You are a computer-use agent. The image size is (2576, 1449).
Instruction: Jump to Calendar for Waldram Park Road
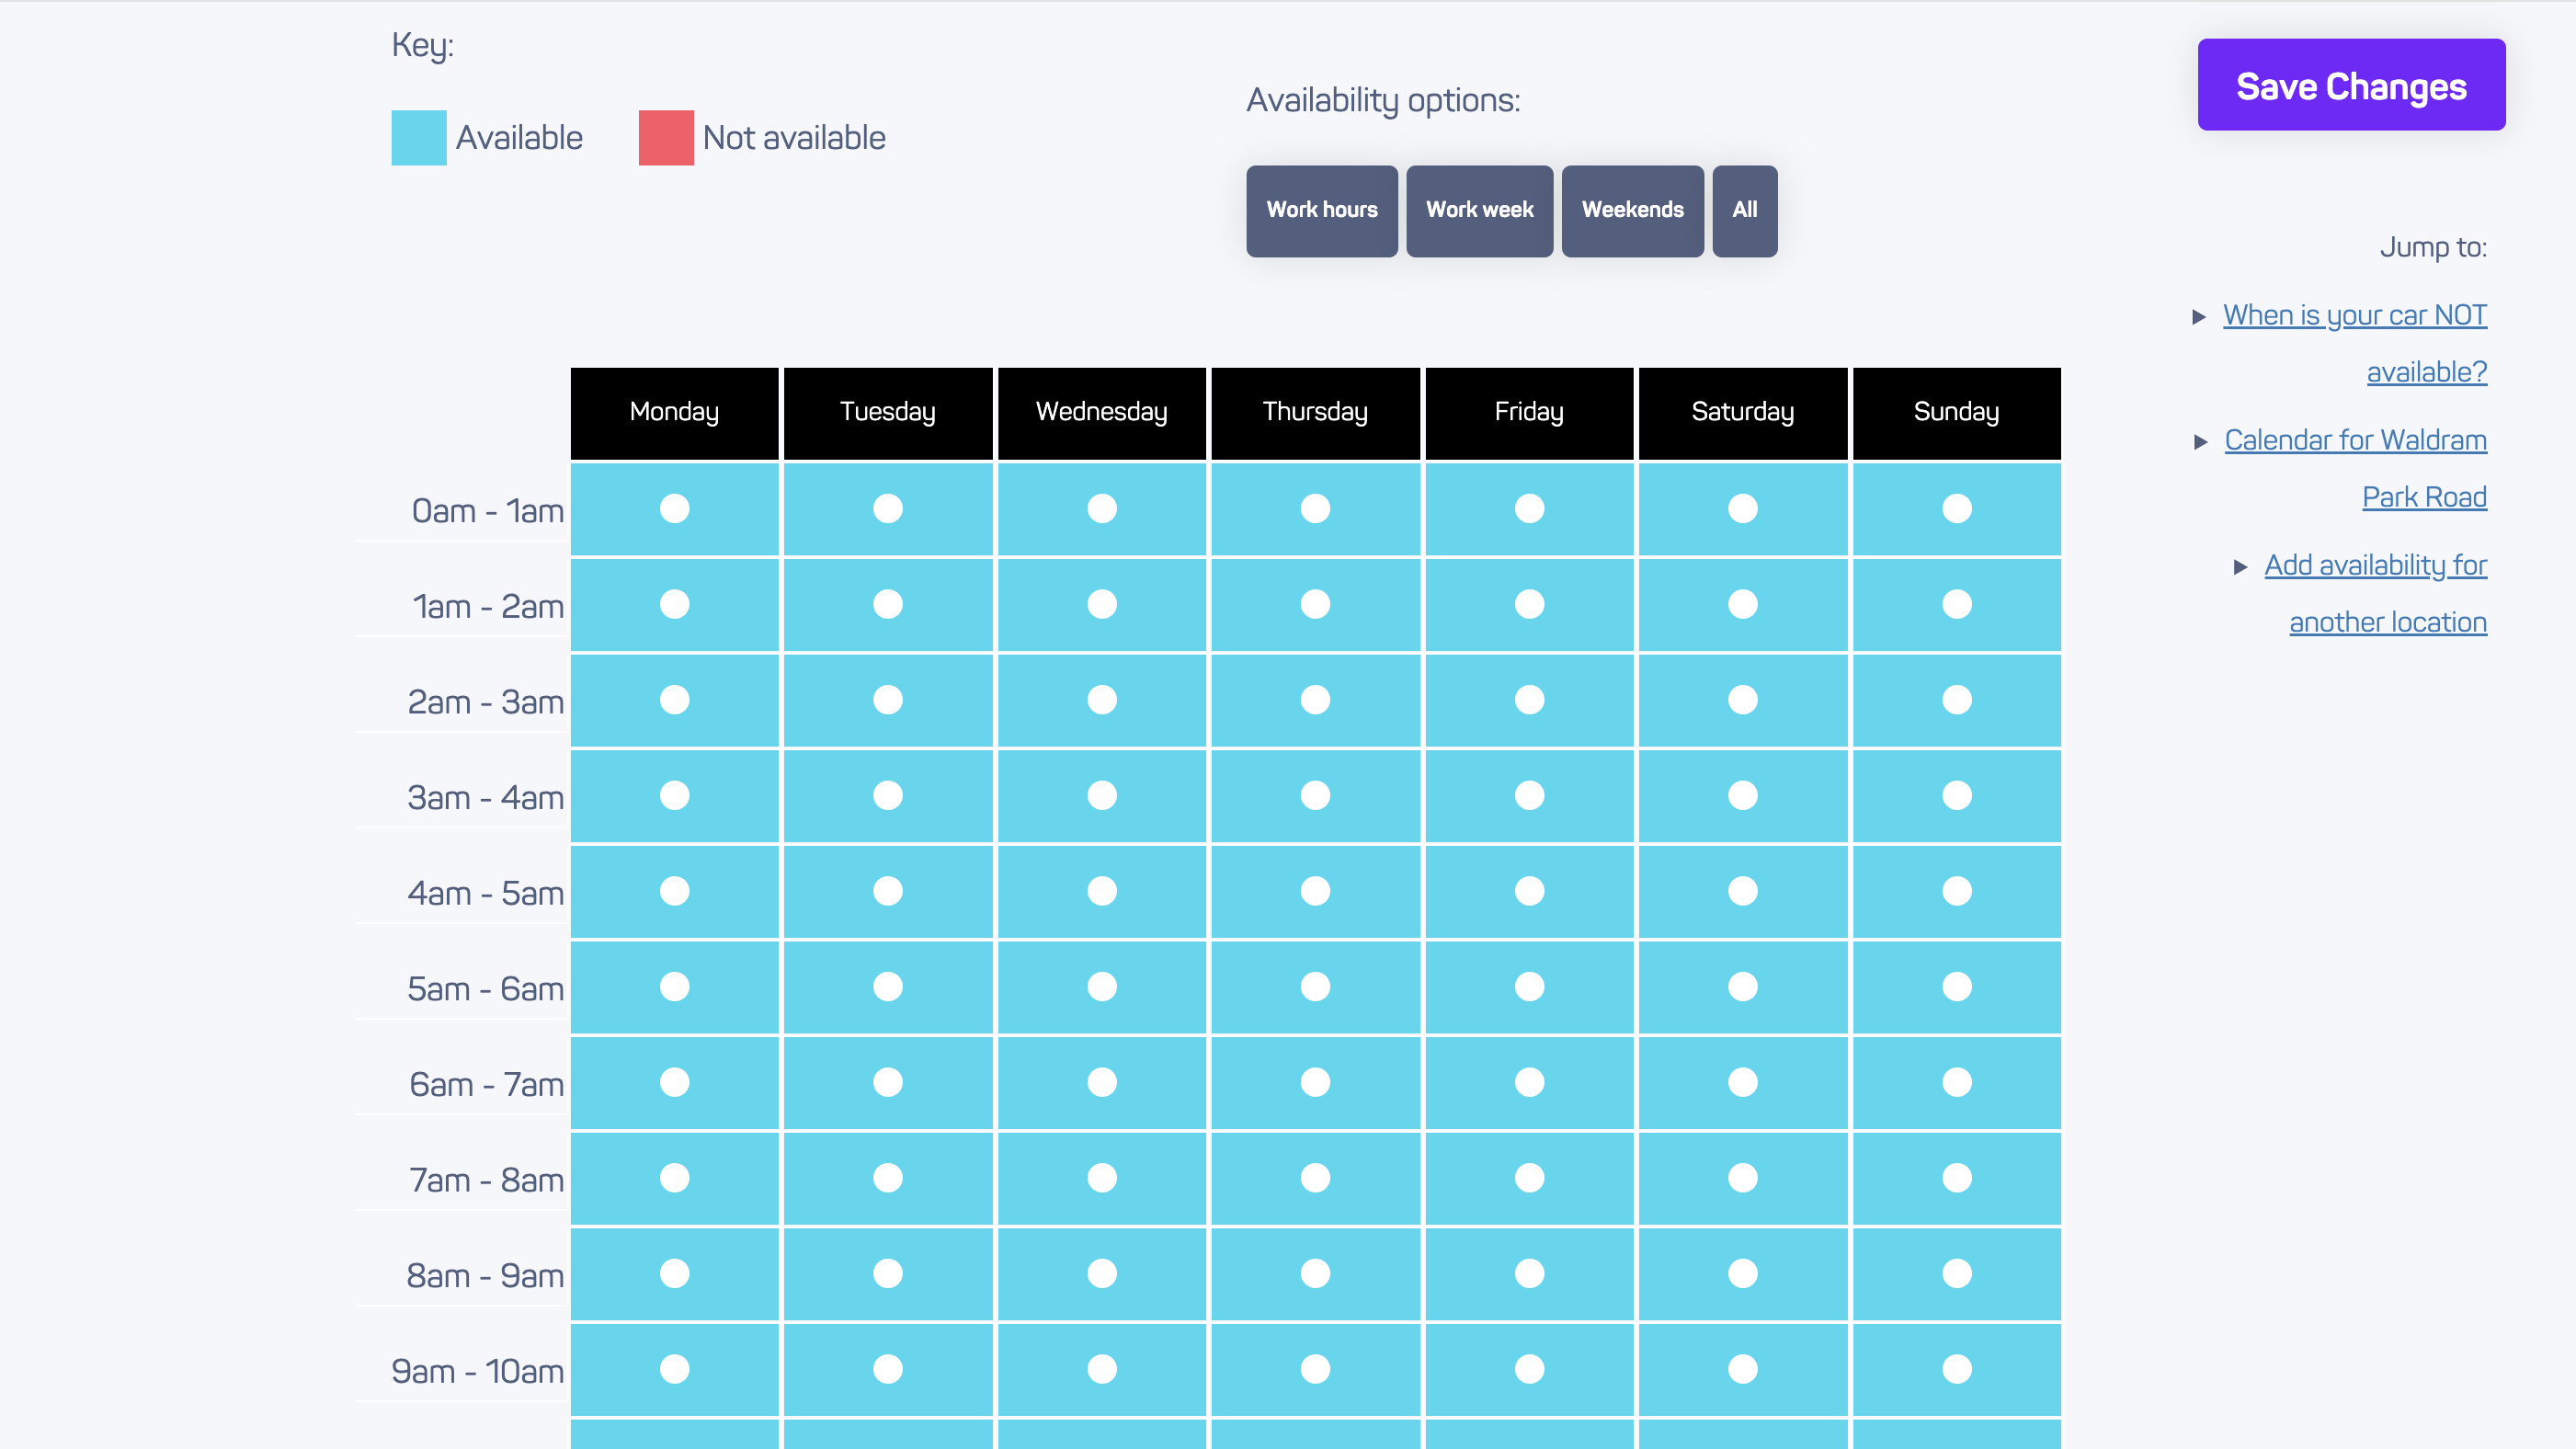2355,468
